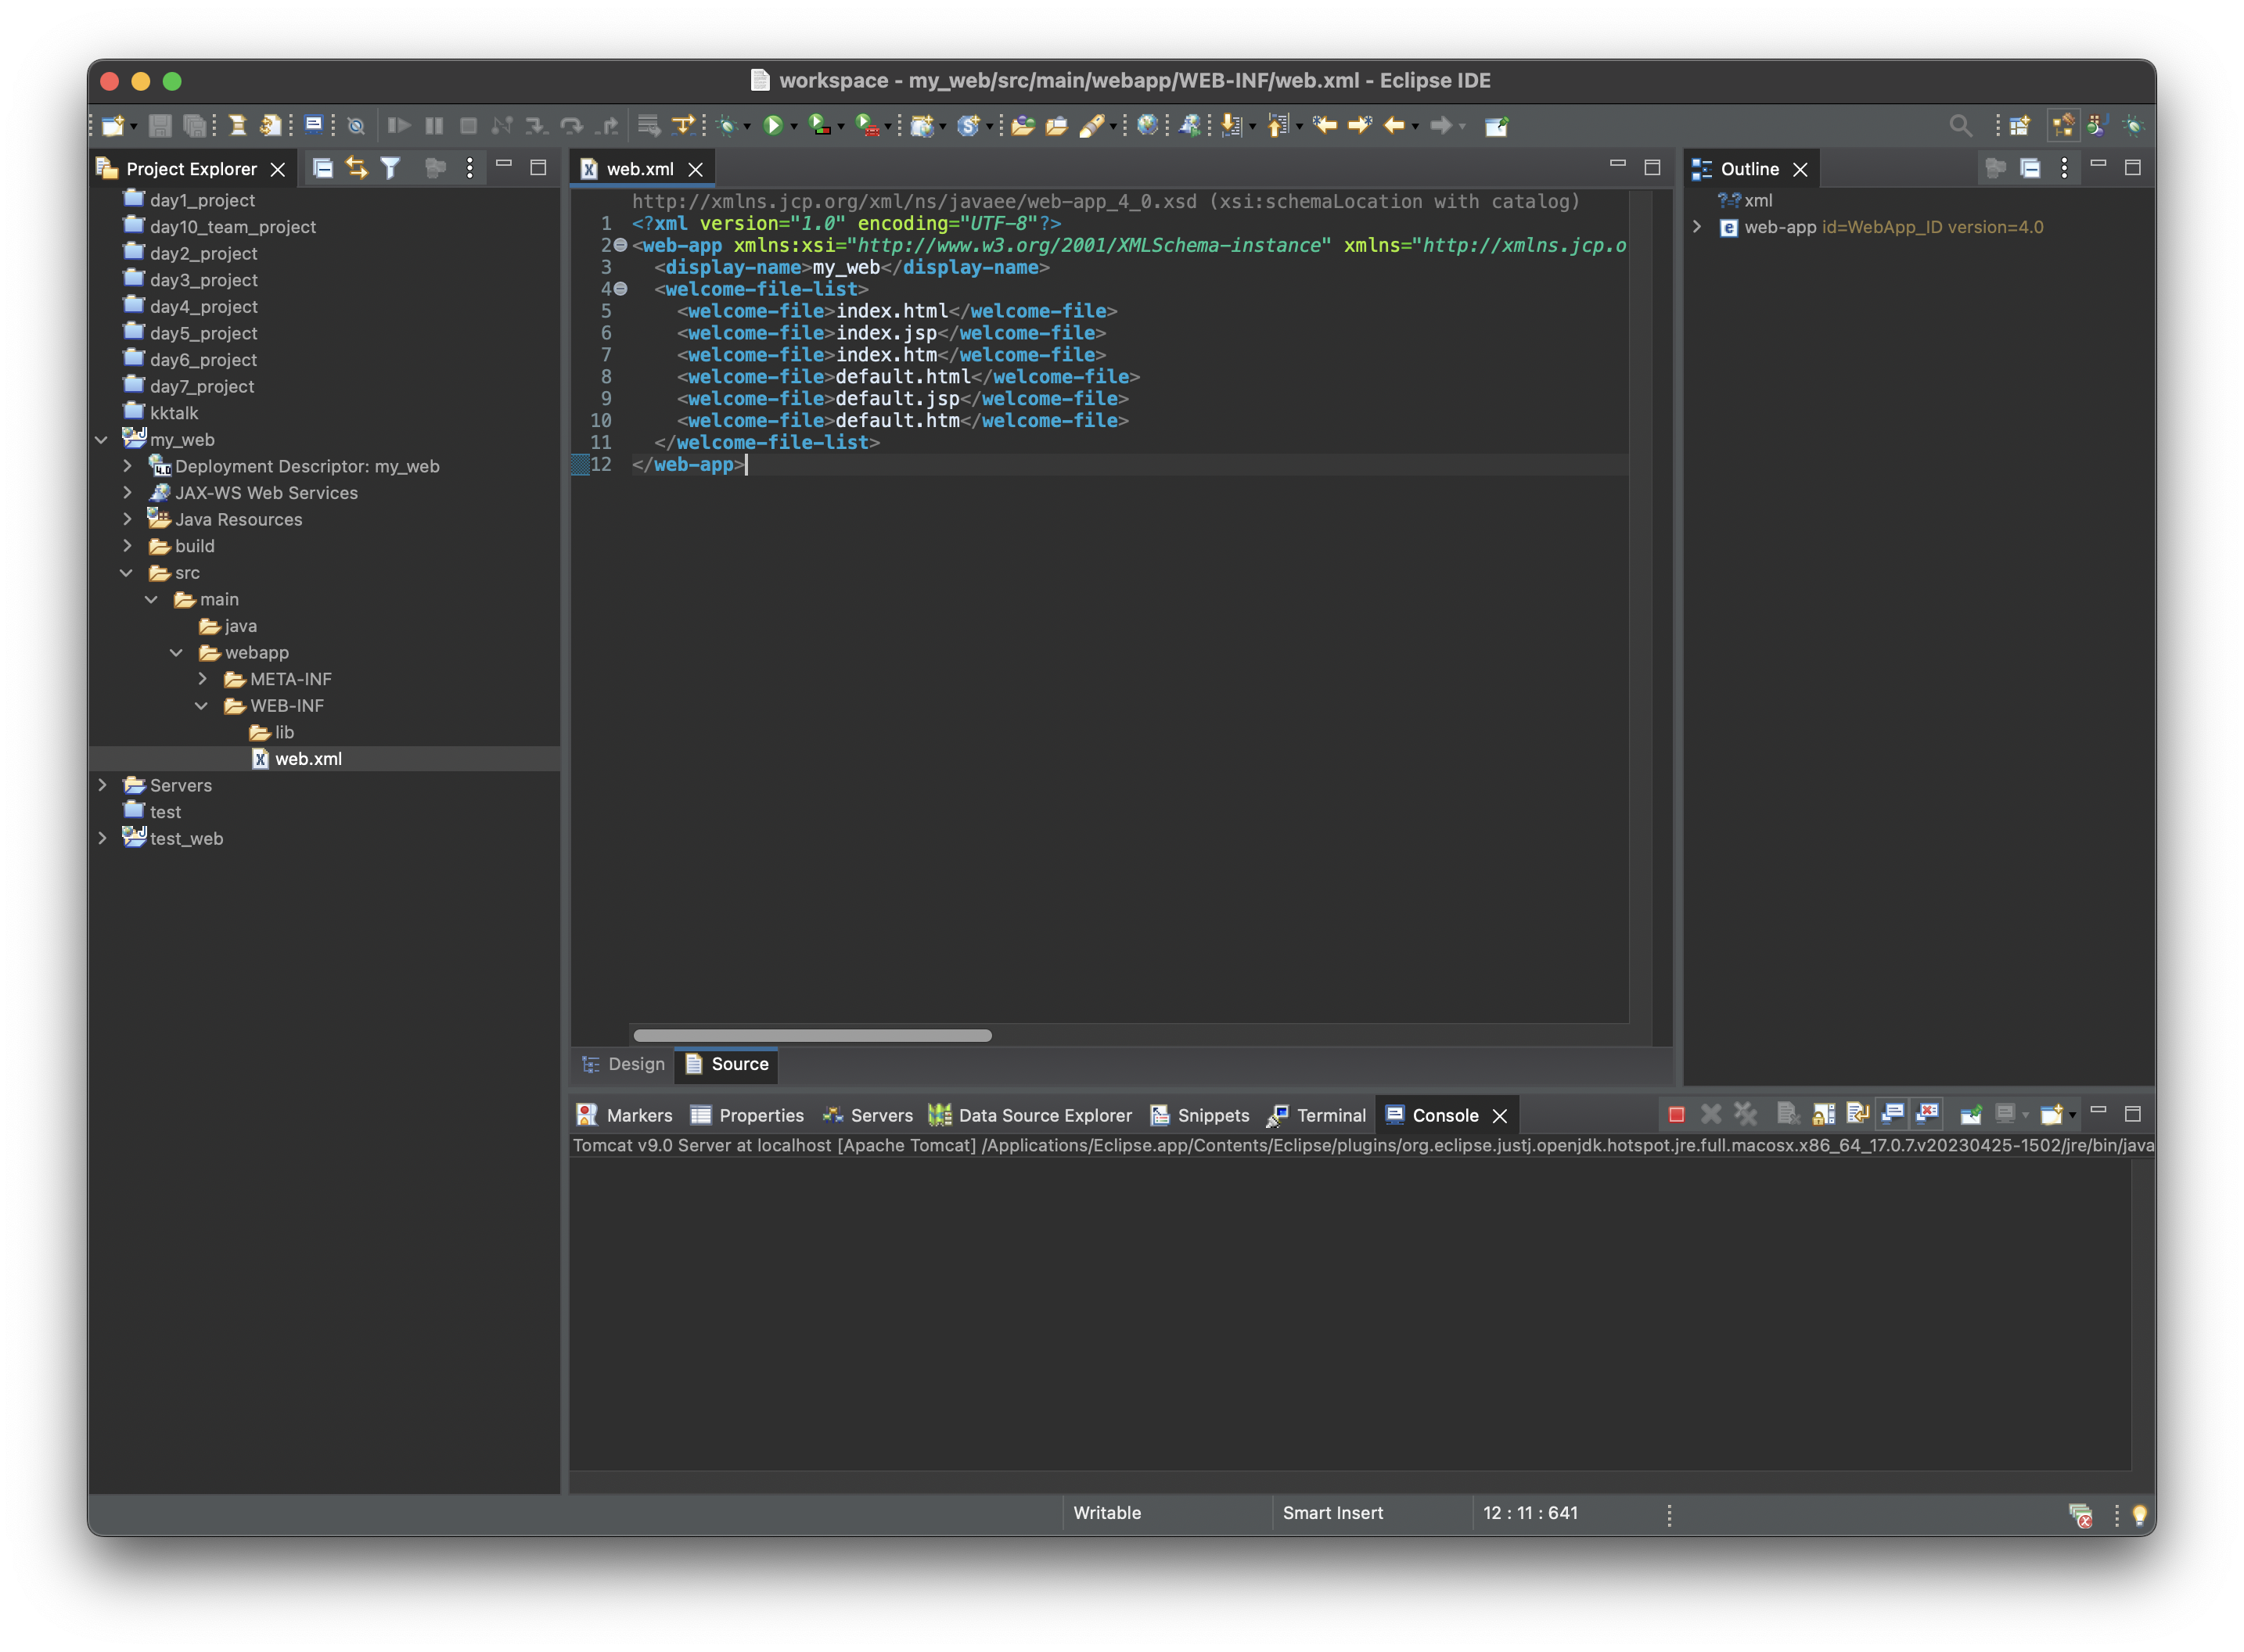
Task: Open the Terminal tab
Action: tap(1317, 1116)
